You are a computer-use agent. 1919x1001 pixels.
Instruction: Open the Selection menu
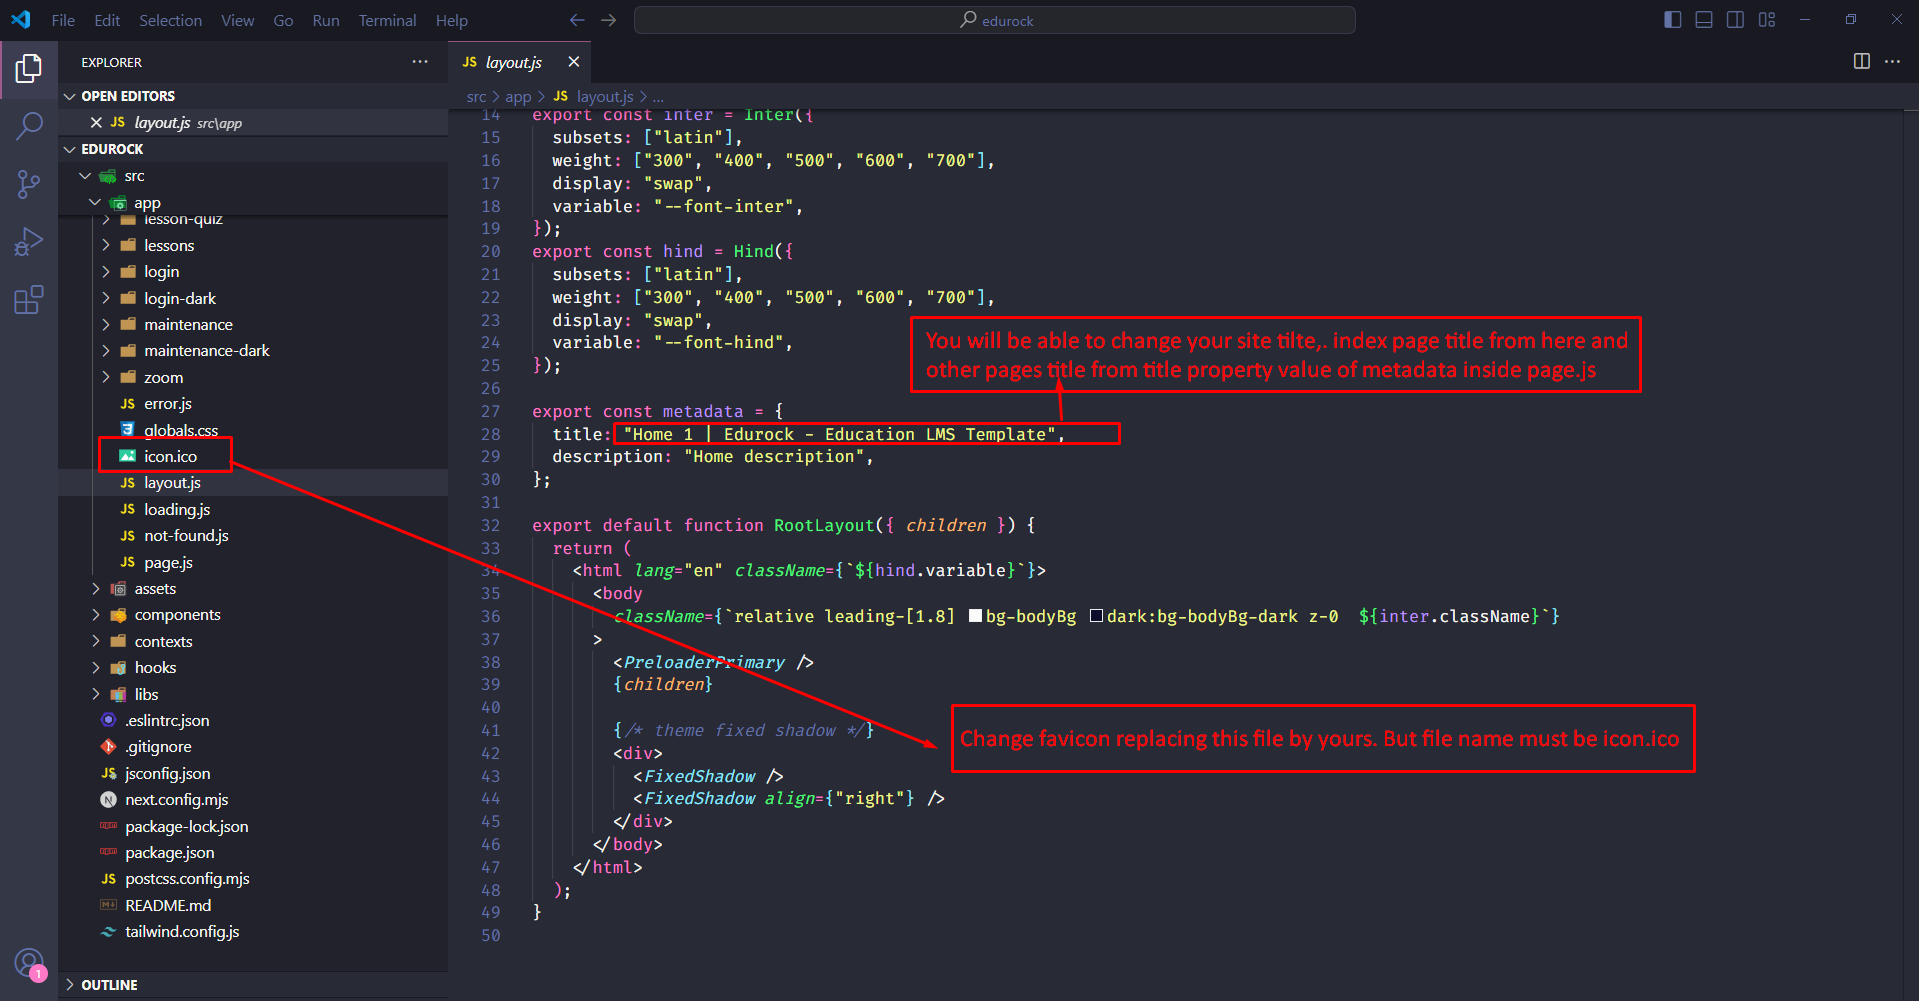coord(170,20)
